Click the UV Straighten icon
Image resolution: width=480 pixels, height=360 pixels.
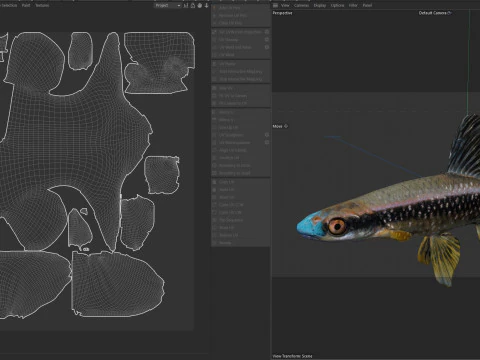(215, 135)
